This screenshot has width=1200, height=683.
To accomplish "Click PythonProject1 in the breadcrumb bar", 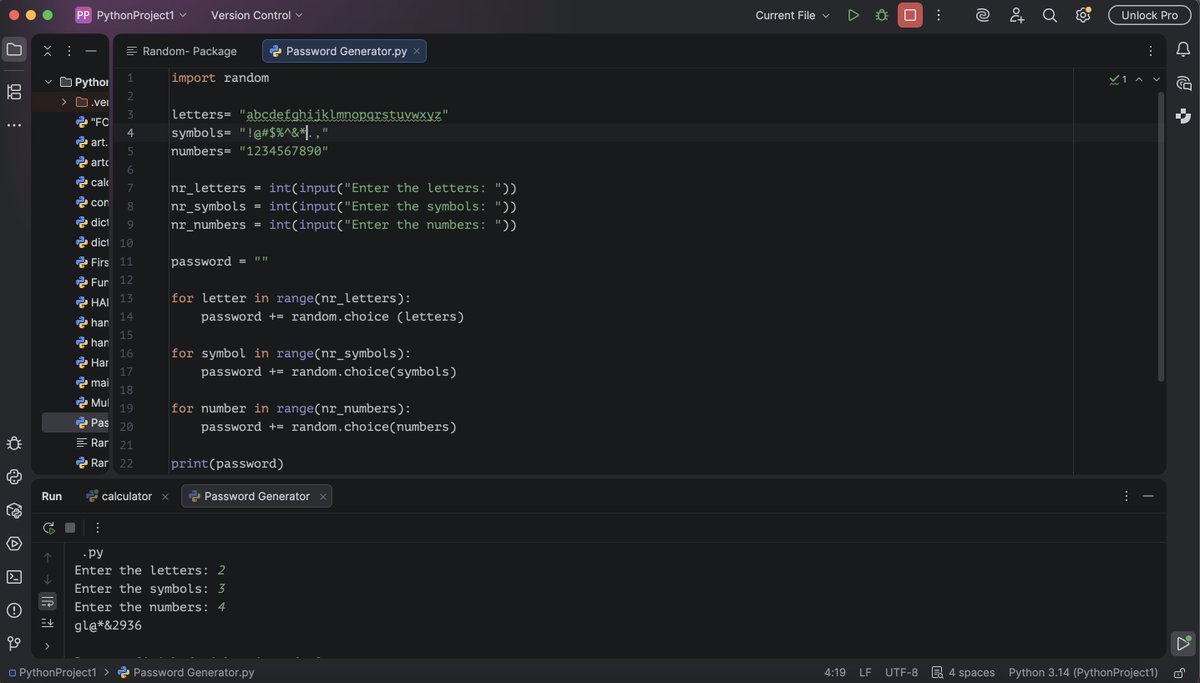I will point(51,672).
